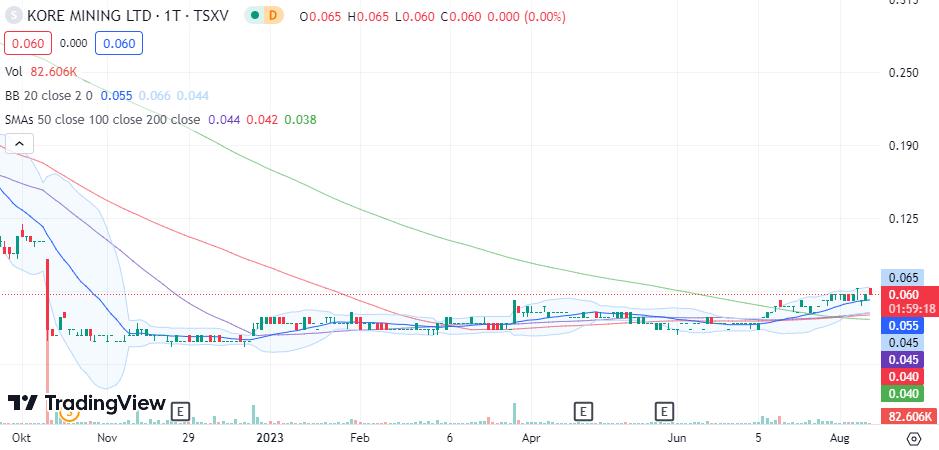The image size is (939, 450).
Task: Click the BB lower value 0.044 in legend
Action: 193,95
